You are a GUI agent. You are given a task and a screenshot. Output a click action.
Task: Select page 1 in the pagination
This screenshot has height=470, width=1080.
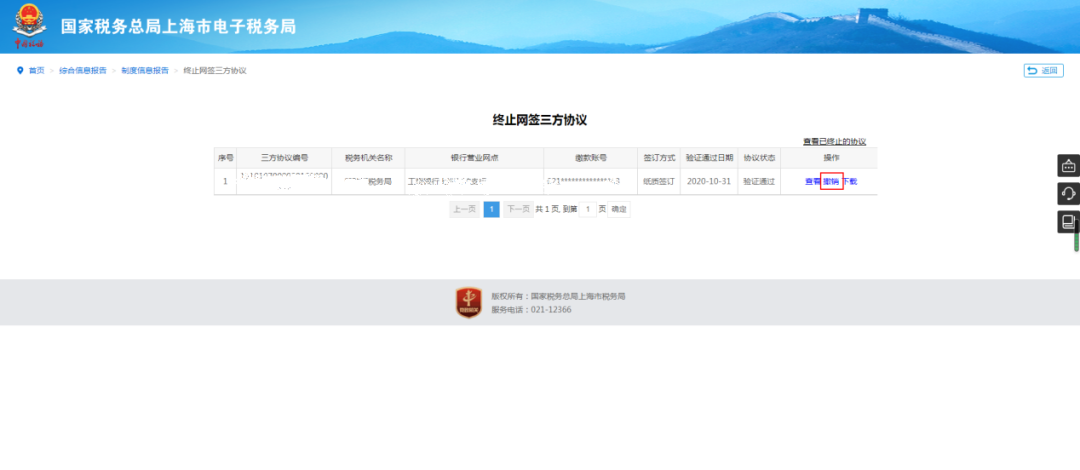click(491, 209)
